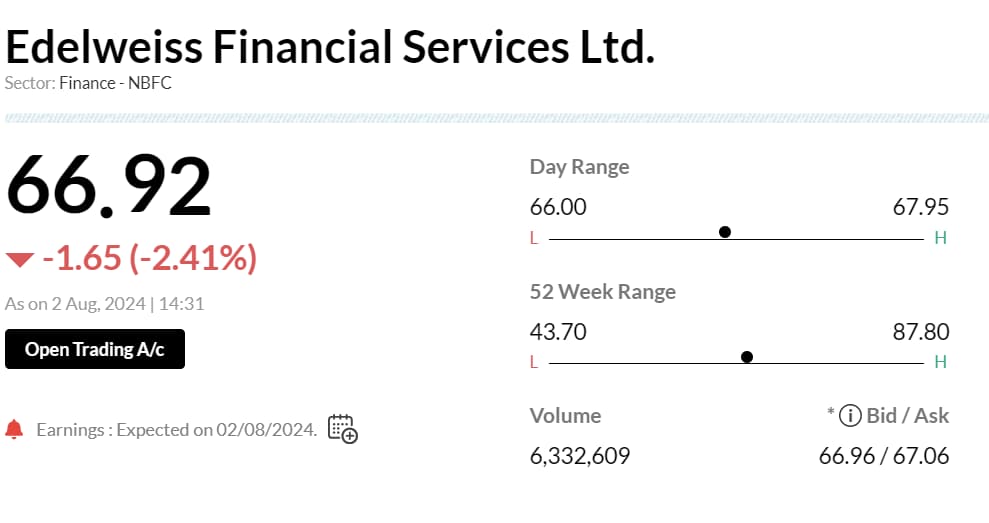Image resolution: width=989 pixels, height=523 pixels.
Task: Click the 52 Week high value 87.80
Action: coord(921,332)
